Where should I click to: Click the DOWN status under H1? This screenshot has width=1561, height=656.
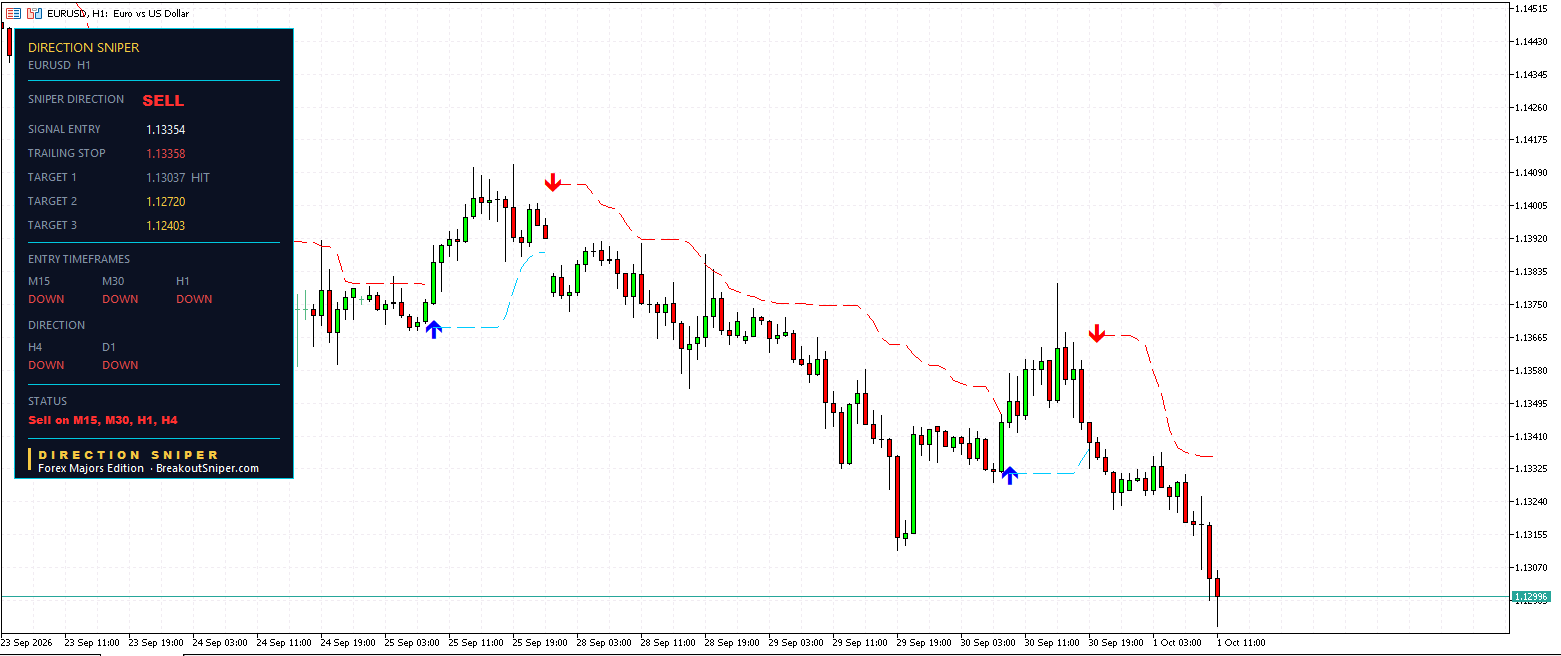[194, 299]
